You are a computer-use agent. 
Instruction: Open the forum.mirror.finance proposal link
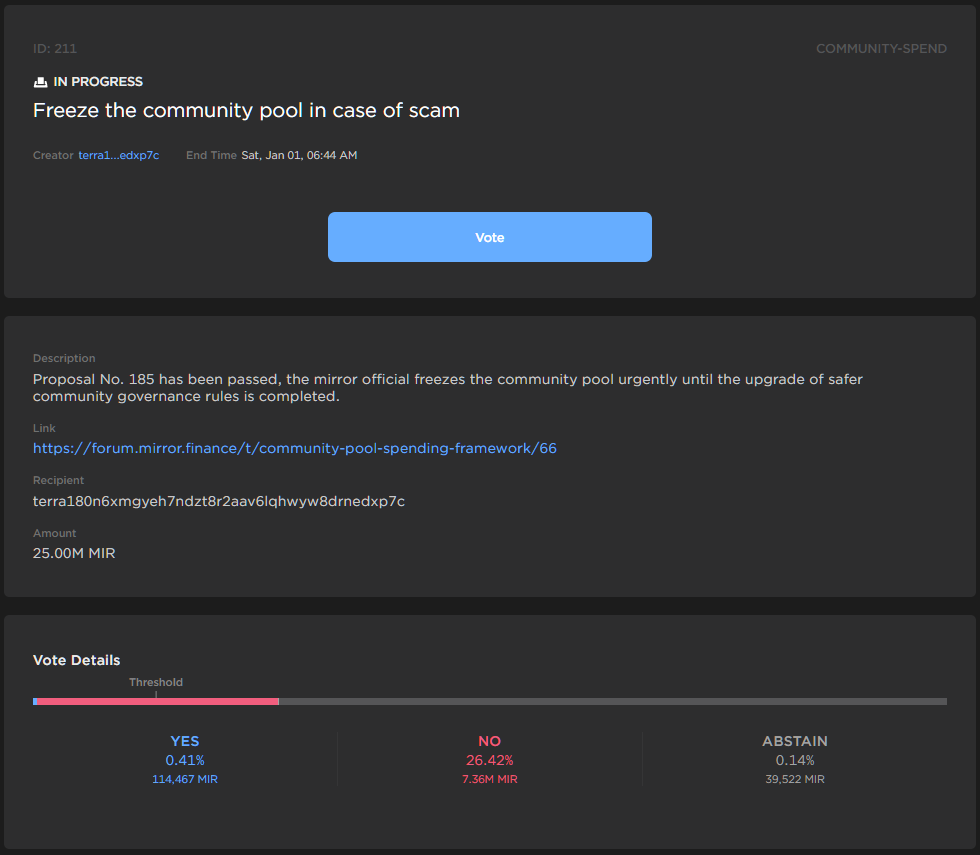294,448
